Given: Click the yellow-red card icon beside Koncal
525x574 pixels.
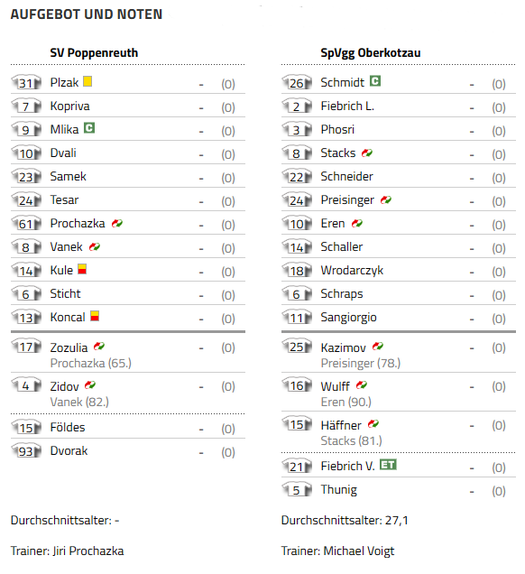Looking at the screenshot, I should pyautogui.click(x=95, y=316).
